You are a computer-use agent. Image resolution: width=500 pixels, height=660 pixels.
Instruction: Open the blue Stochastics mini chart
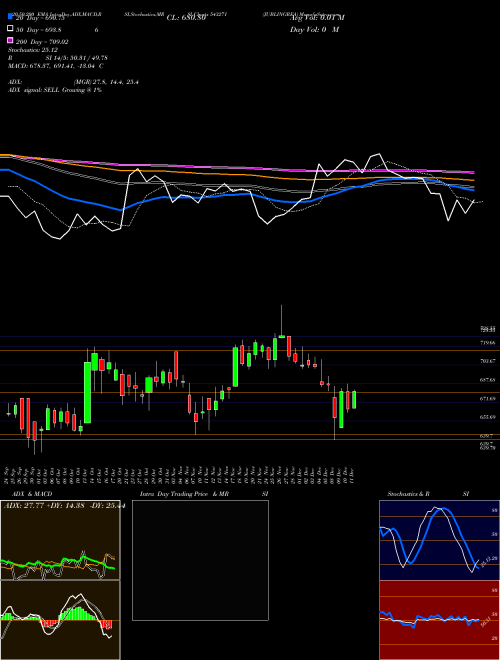(439, 540)
